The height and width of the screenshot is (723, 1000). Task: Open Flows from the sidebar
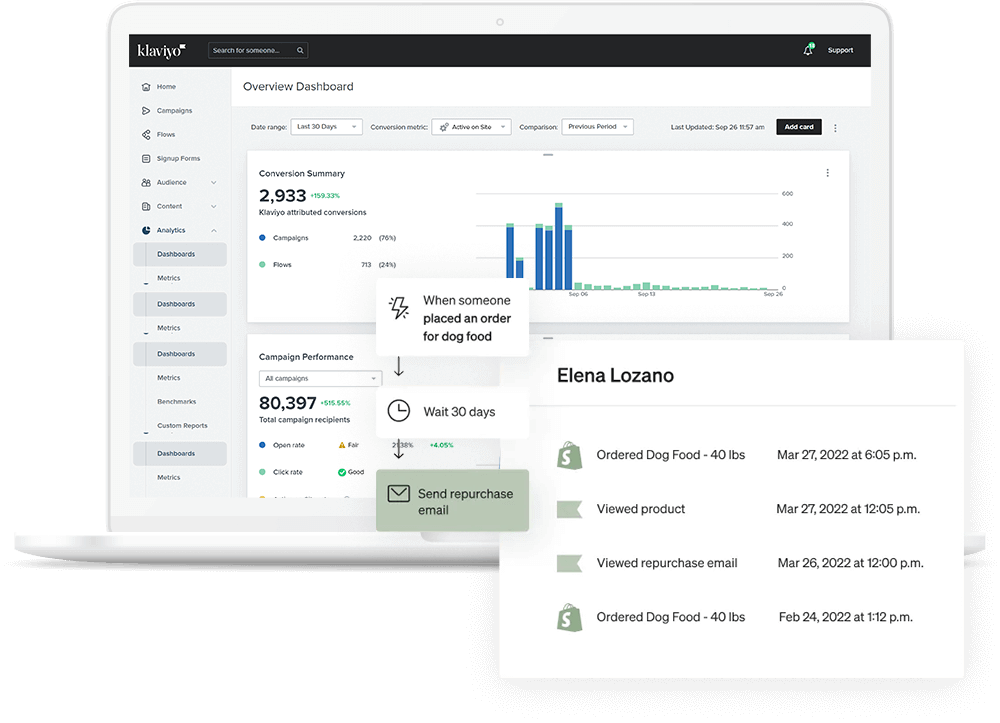(166, 135)
